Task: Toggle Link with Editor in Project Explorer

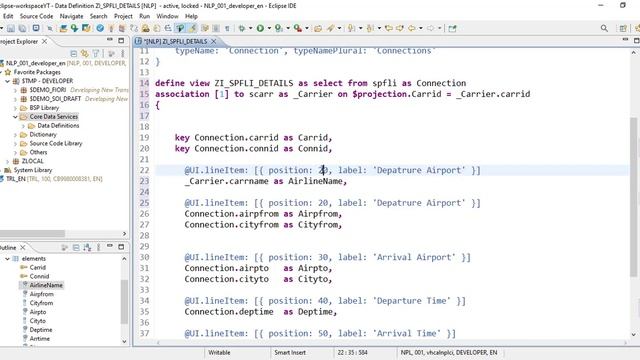Action: pyautogui.click(x=84, y=53)
